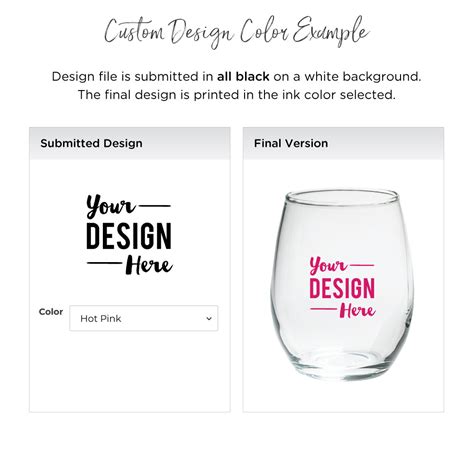The image size is (474, 474).
Task: Click the base of the wine glass
Action: [342, 367]
